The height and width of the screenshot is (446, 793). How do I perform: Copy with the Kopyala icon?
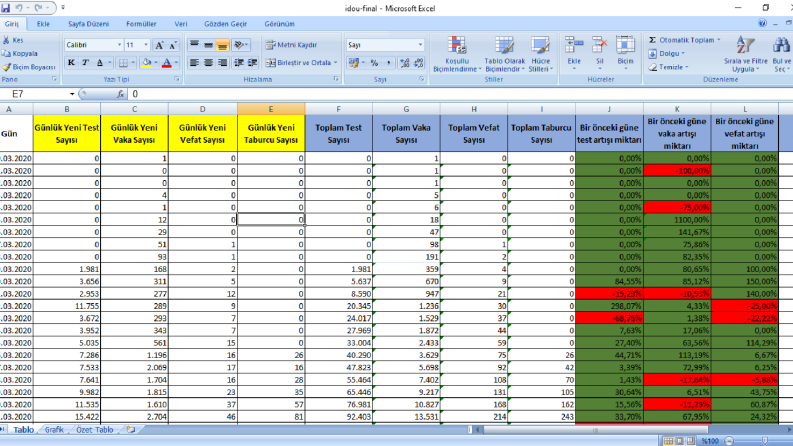tap(6, 53)
